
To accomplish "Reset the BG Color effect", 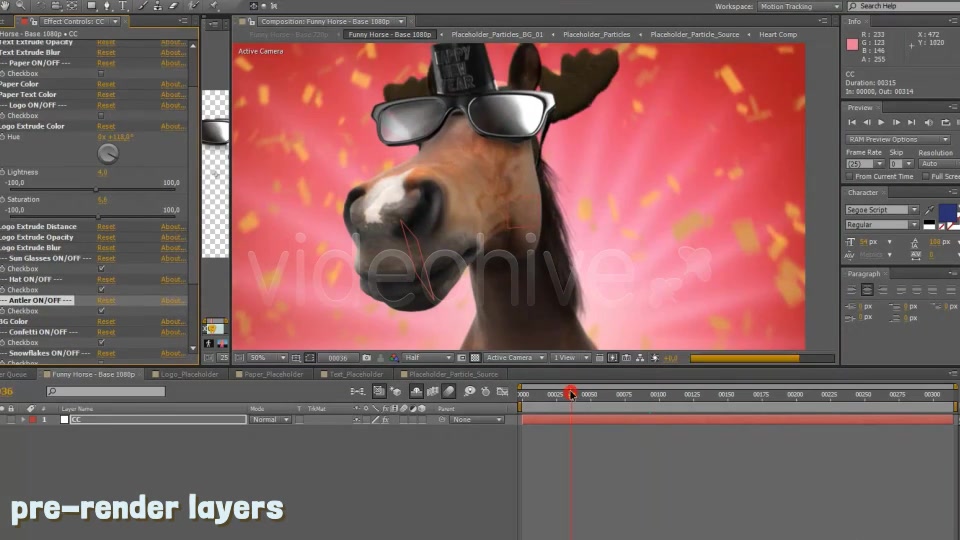I will (x=106, y=322).
